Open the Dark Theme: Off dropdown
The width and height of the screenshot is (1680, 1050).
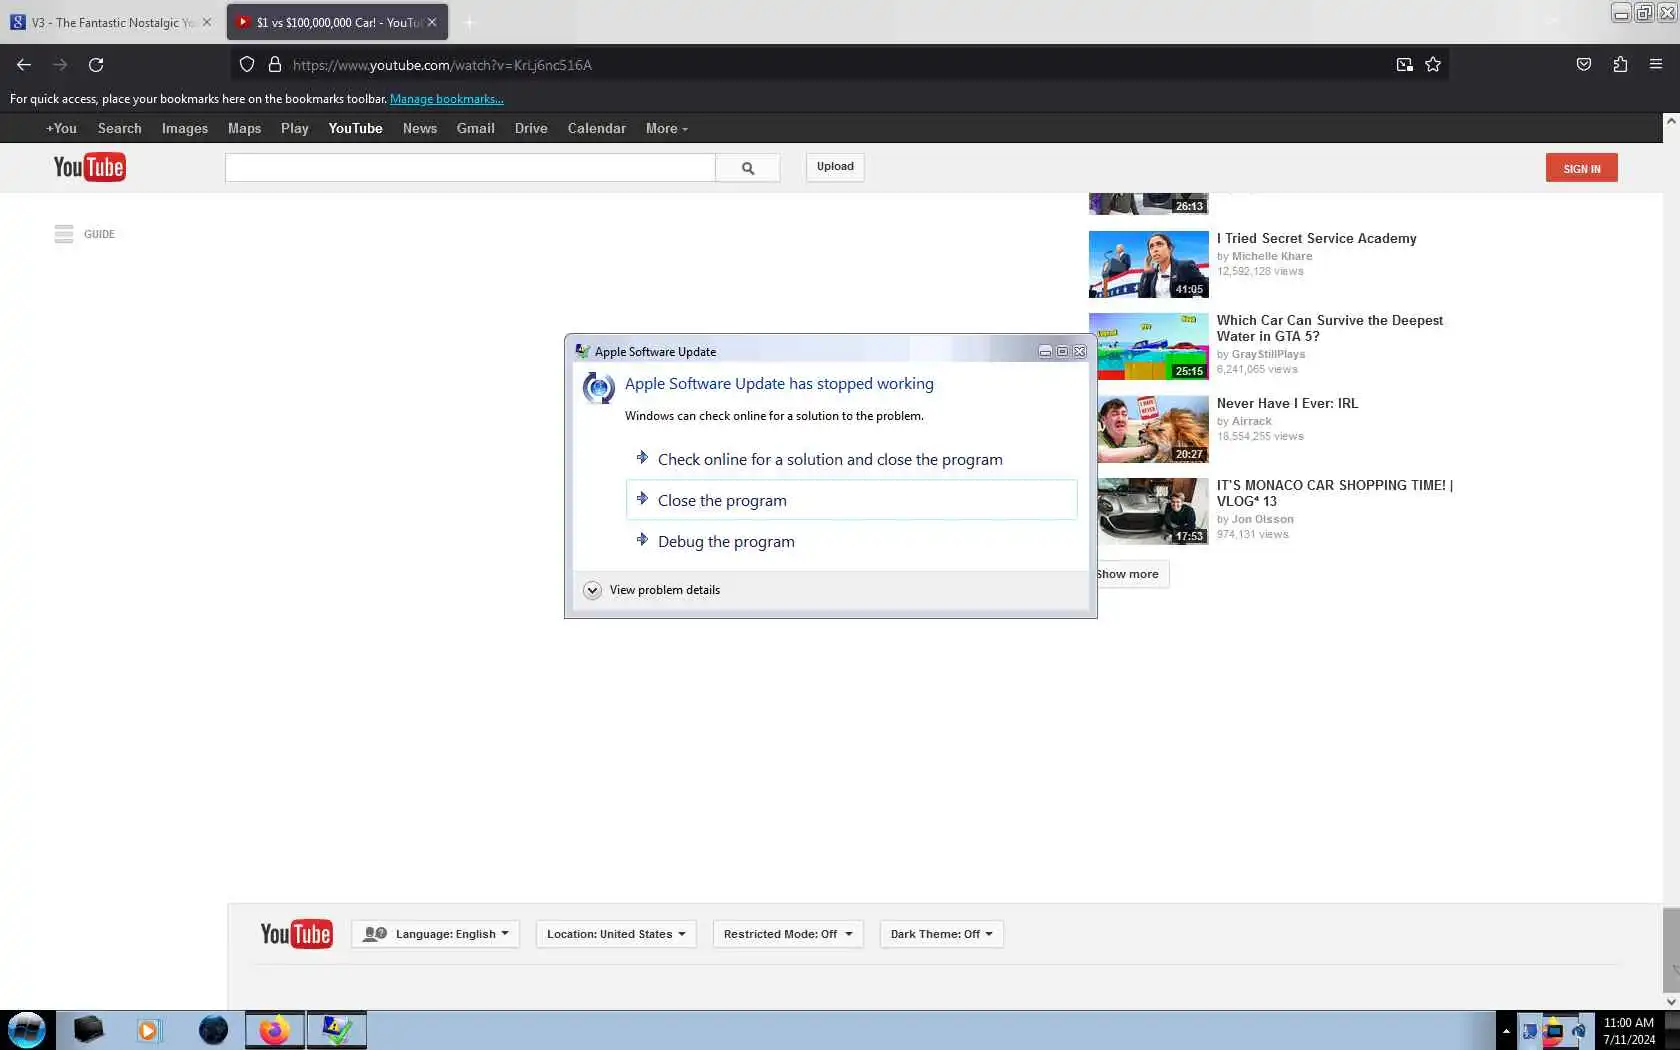pos(942,934)
